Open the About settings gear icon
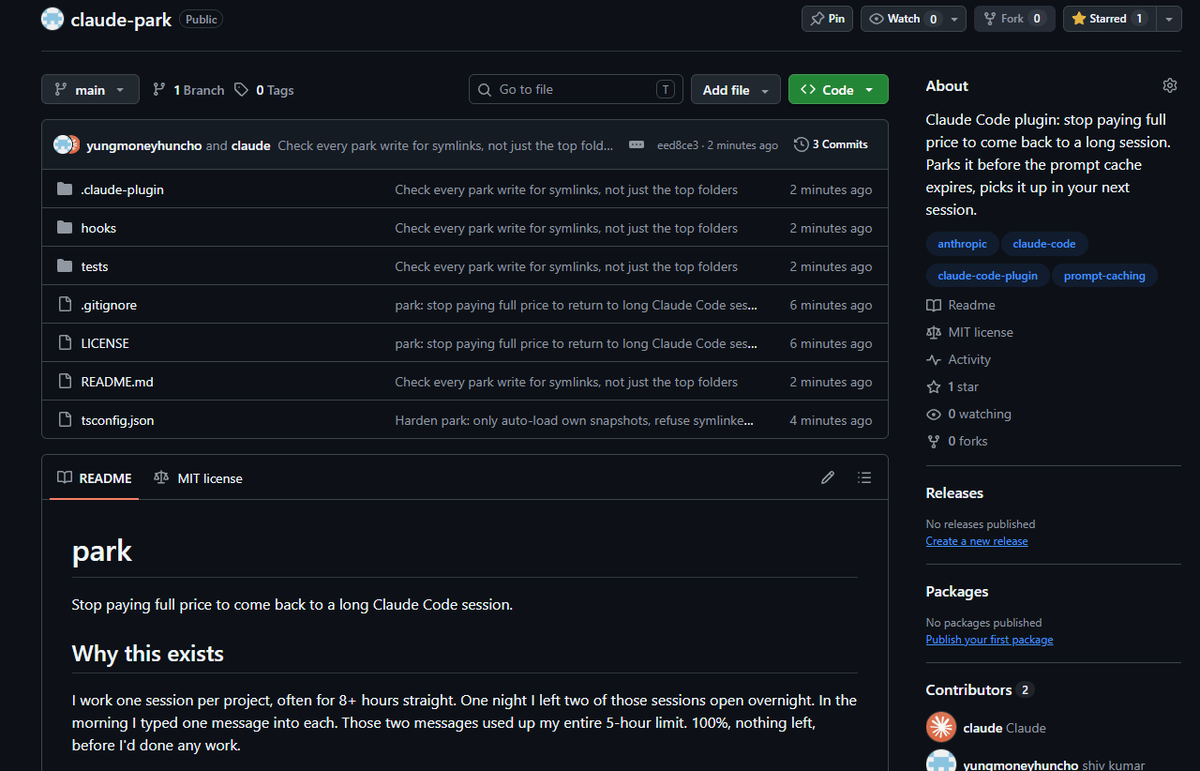This screenshot has height=771, width=1200. click(x=1170, y=86)
